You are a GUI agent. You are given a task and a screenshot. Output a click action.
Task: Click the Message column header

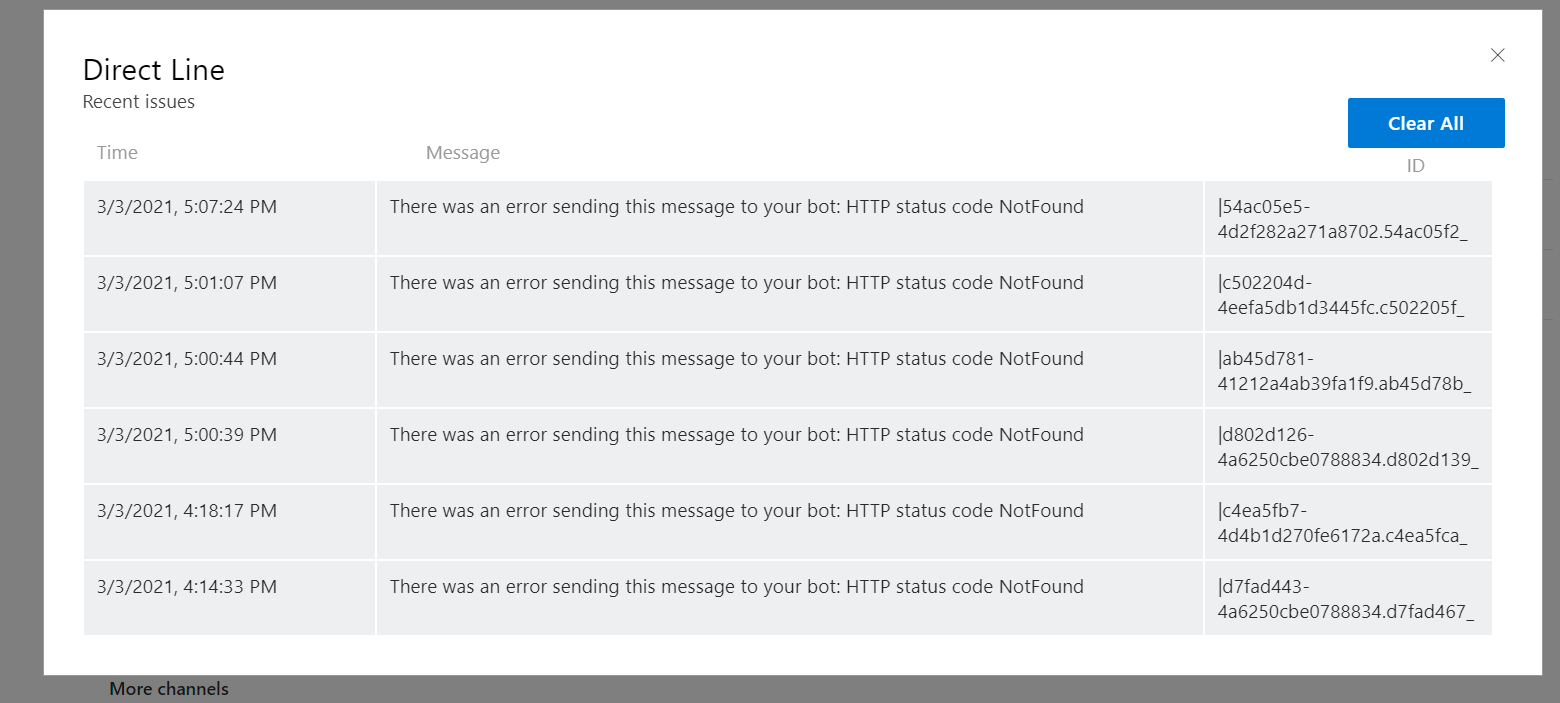[462, 153]
